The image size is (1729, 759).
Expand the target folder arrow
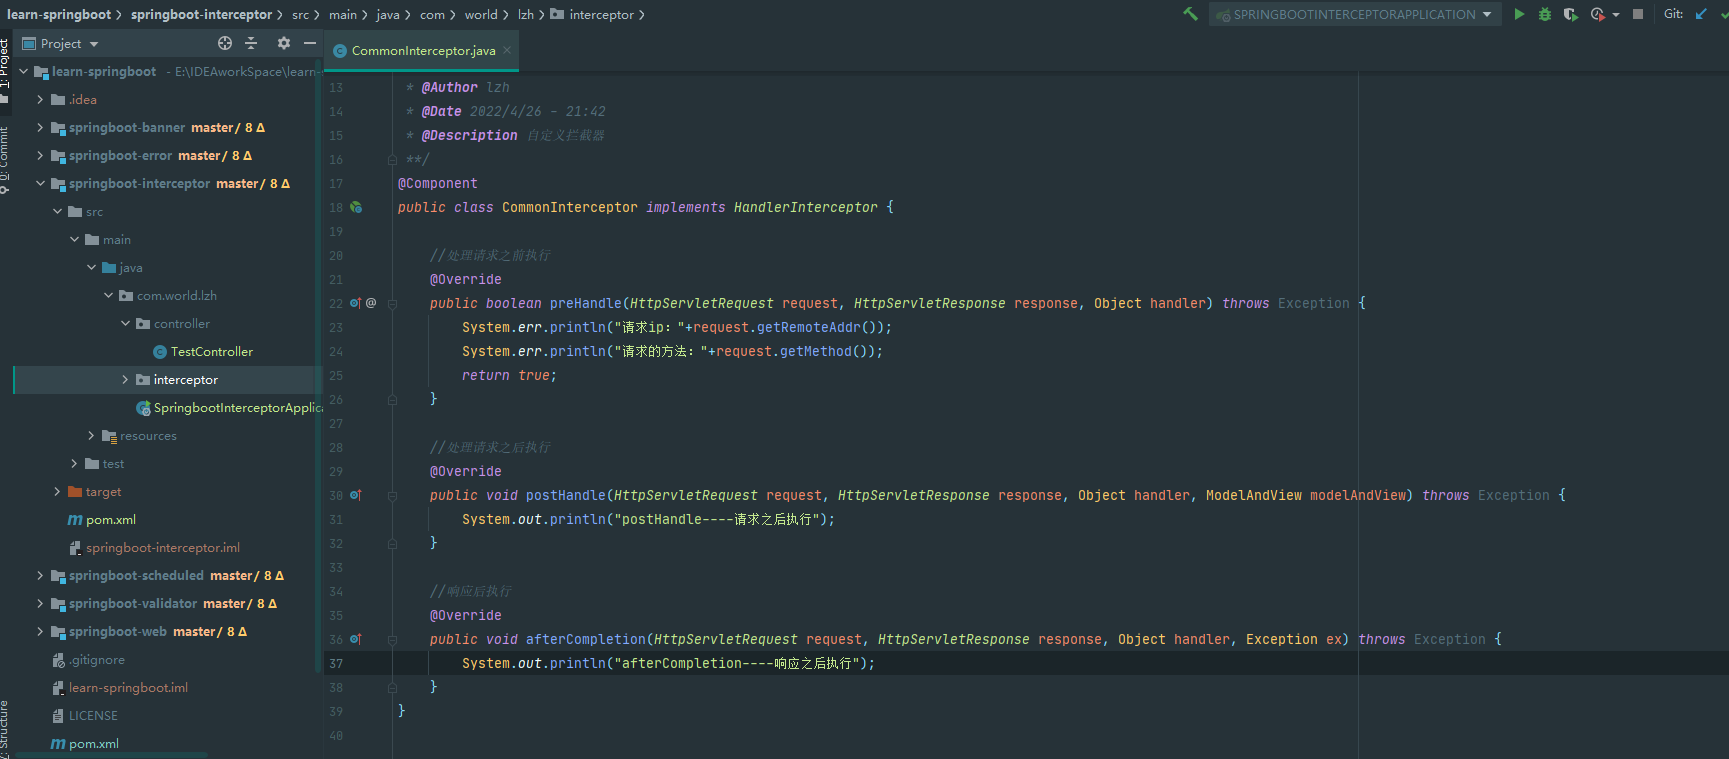pyautogui.click(x=57, y=491)
